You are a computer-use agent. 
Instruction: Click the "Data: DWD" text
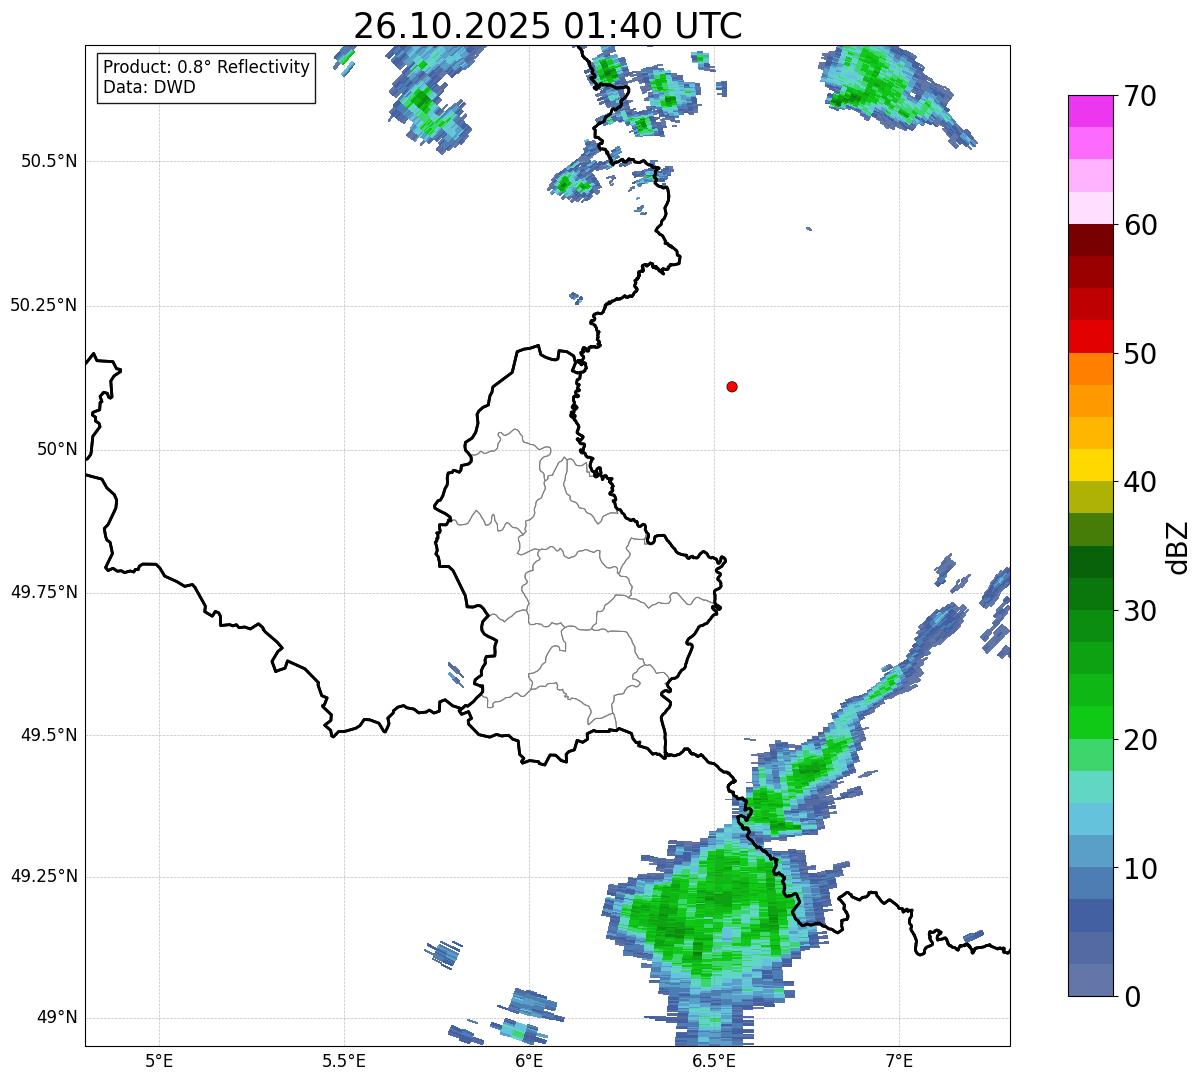coord(149,87)
